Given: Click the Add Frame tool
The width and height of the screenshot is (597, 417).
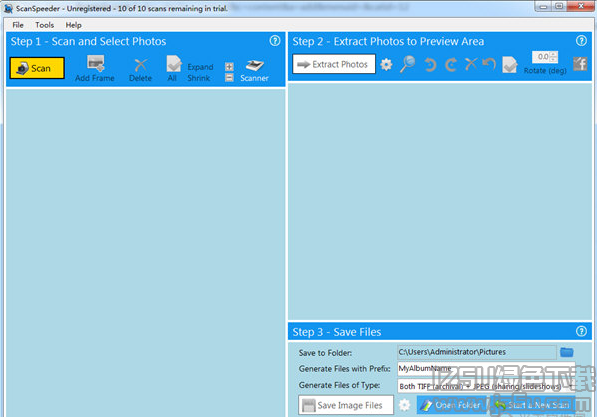Looking at the screenshot, I should 95,69.
